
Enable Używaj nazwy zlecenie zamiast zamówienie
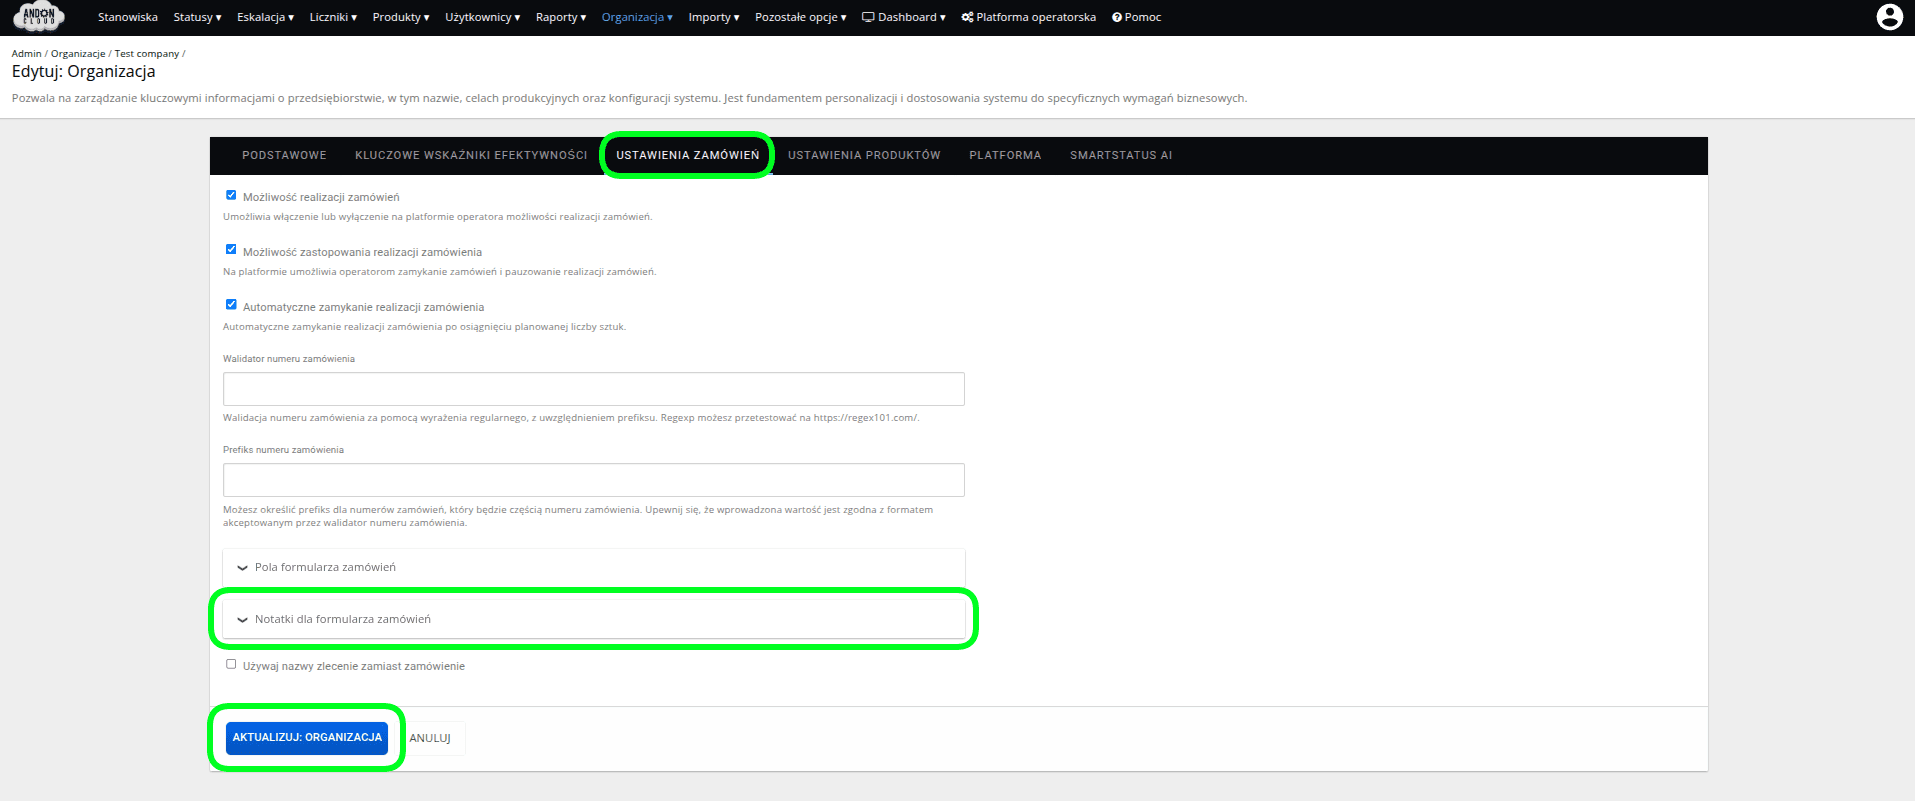pyautogui.click(x=231, y=664)
